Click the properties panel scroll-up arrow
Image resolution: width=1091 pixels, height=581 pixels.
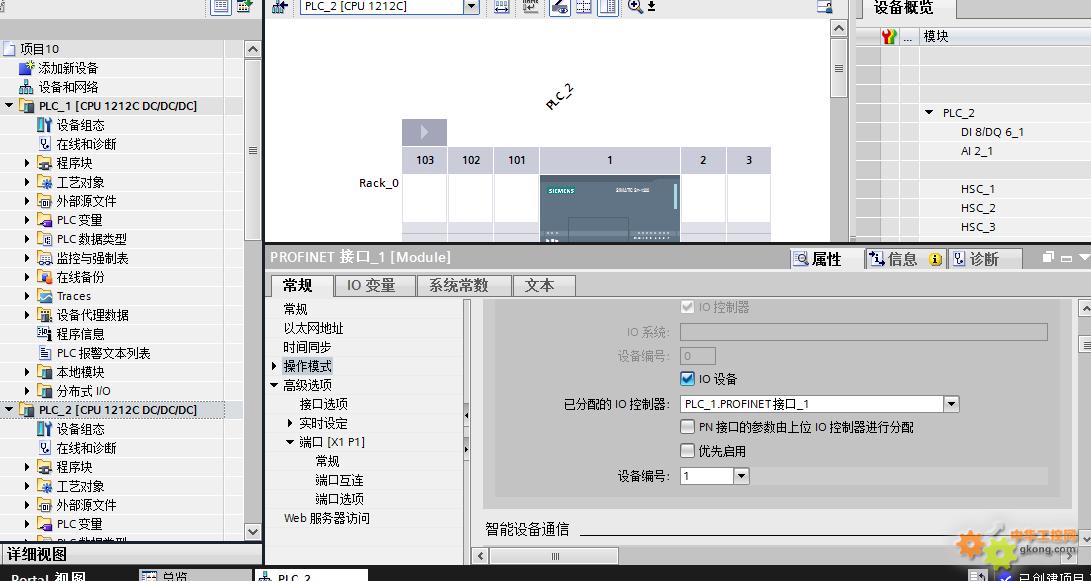(1084, 308)
